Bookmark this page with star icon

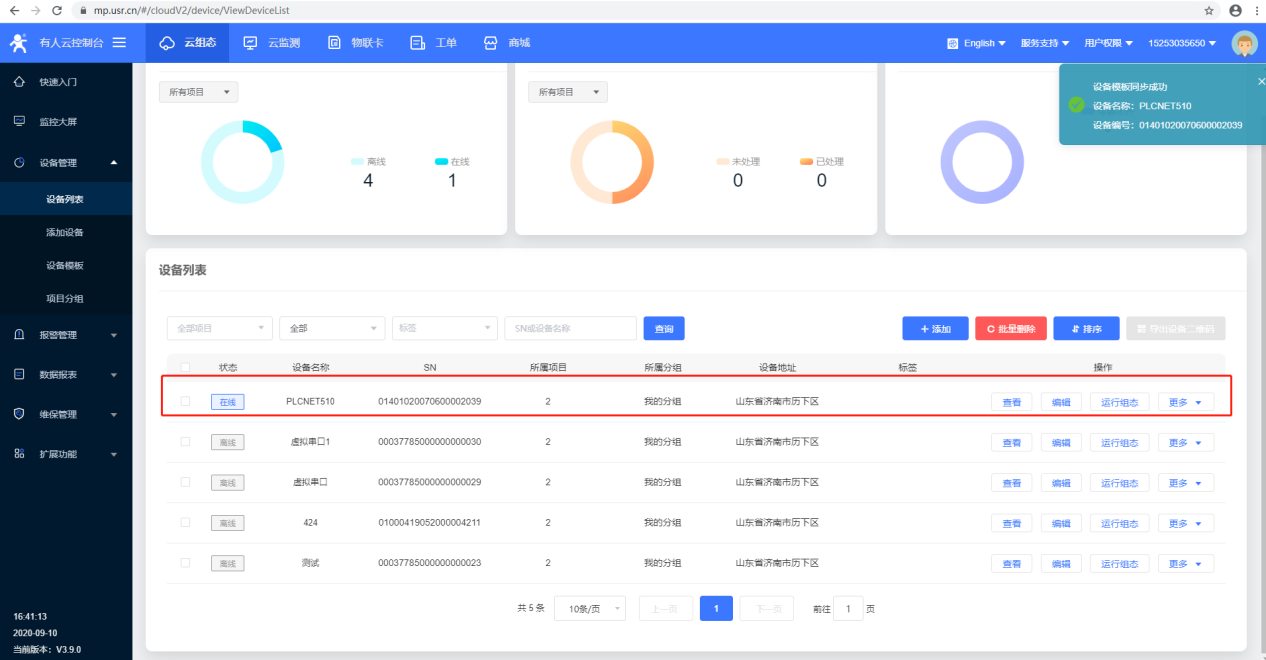click(1209, 10)
